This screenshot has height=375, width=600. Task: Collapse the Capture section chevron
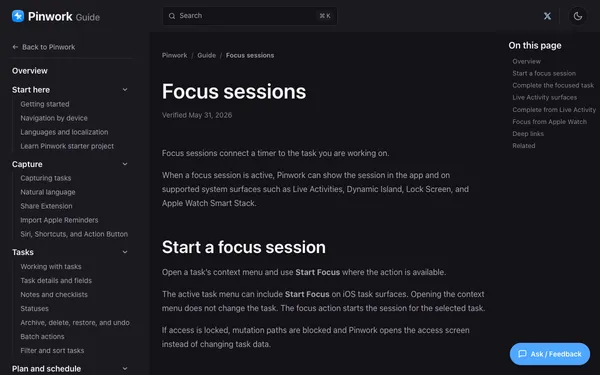pyautogui.click(x=125, y=164)
